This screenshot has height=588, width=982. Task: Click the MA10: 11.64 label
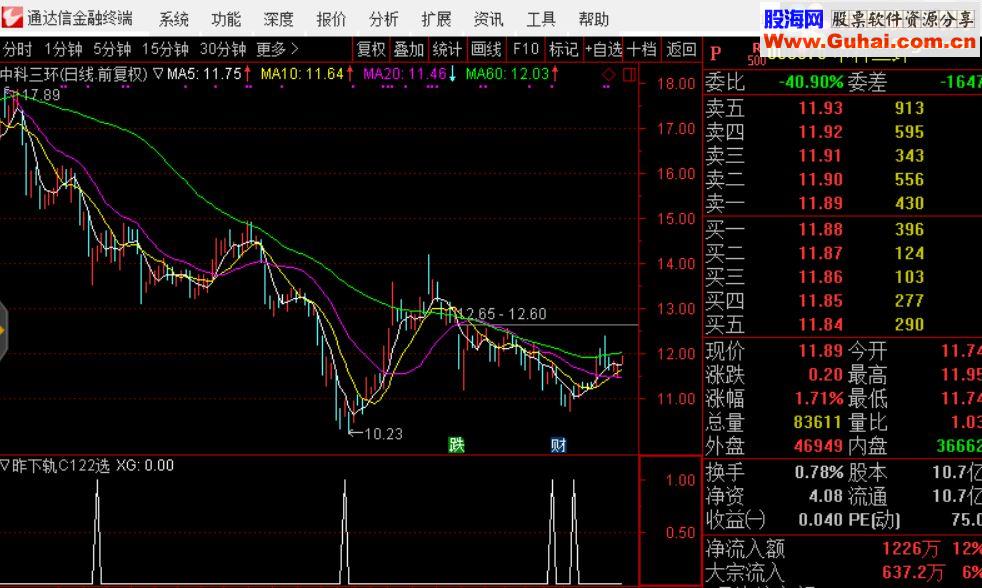point(302,74)
